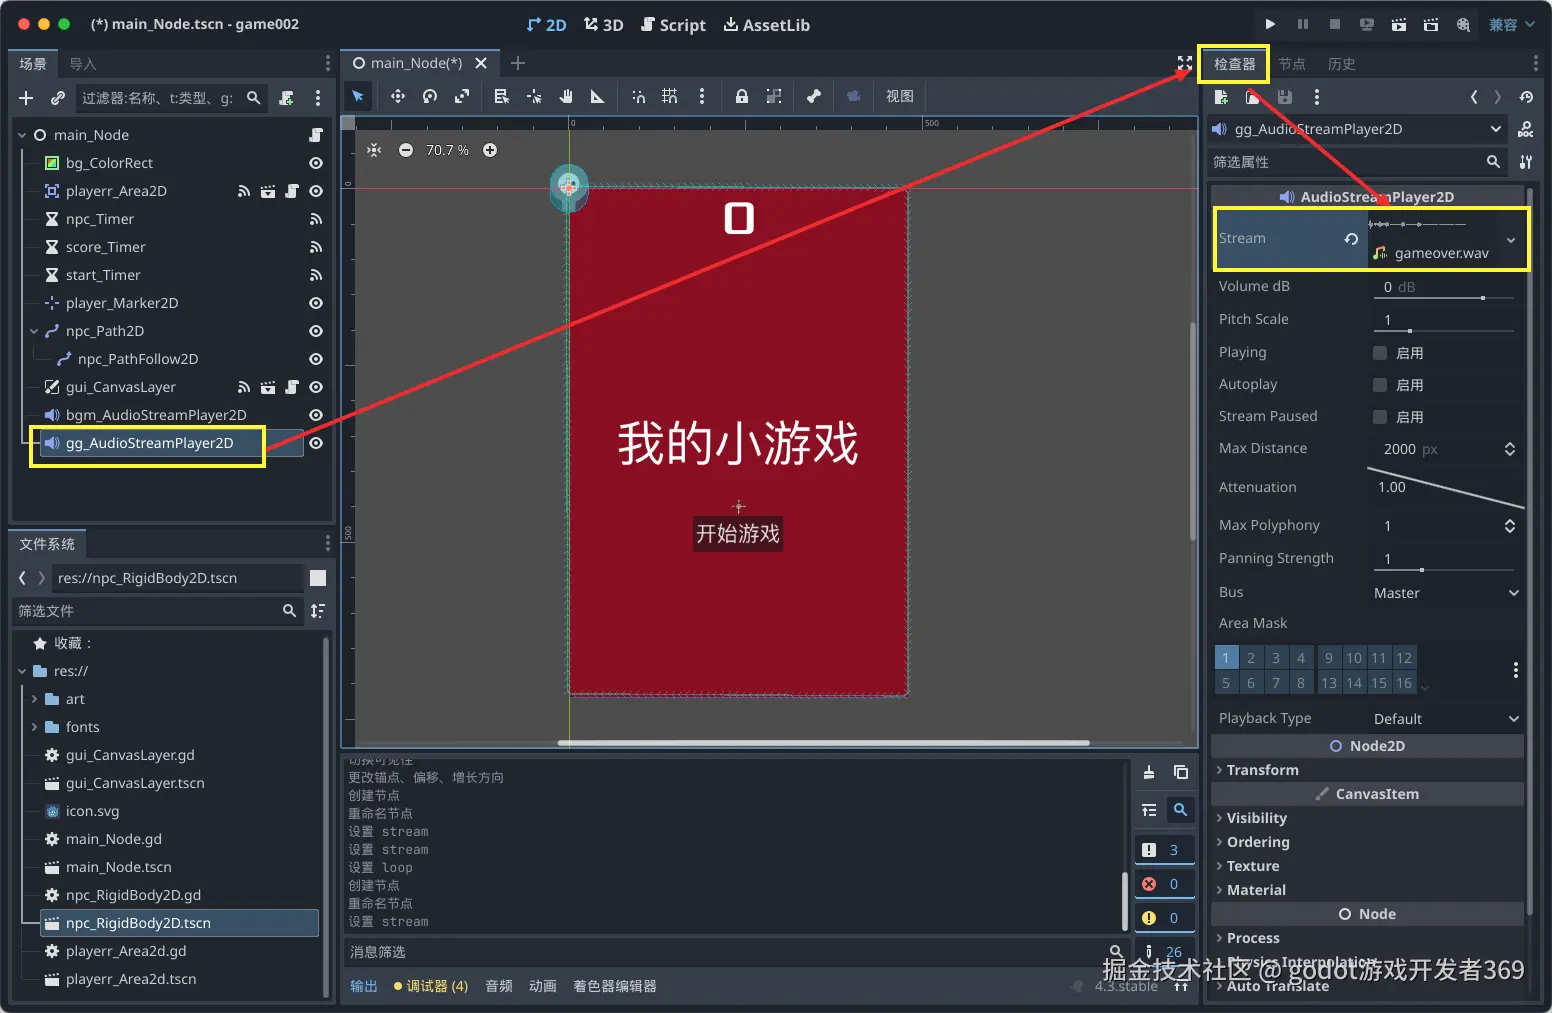Collapse the npc_Path2D tree node
The image size is (1552, 1013).
34,331
